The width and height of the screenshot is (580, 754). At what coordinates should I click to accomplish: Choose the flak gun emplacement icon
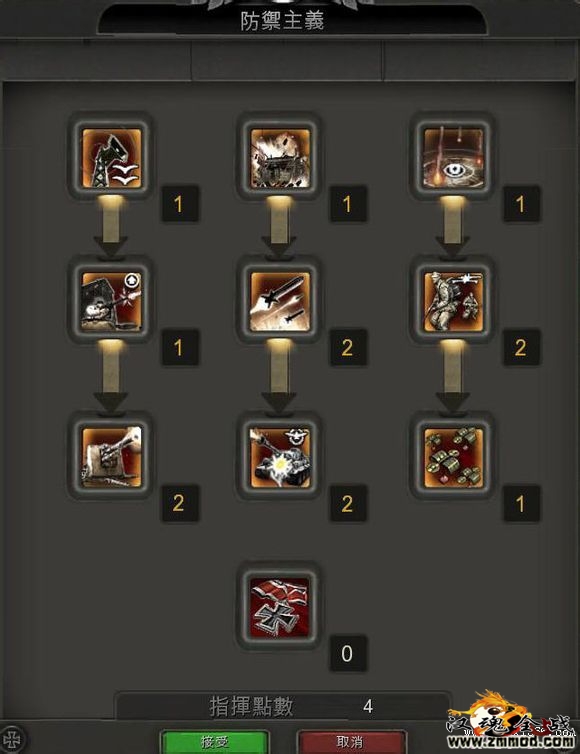click(x=111, y=456)
